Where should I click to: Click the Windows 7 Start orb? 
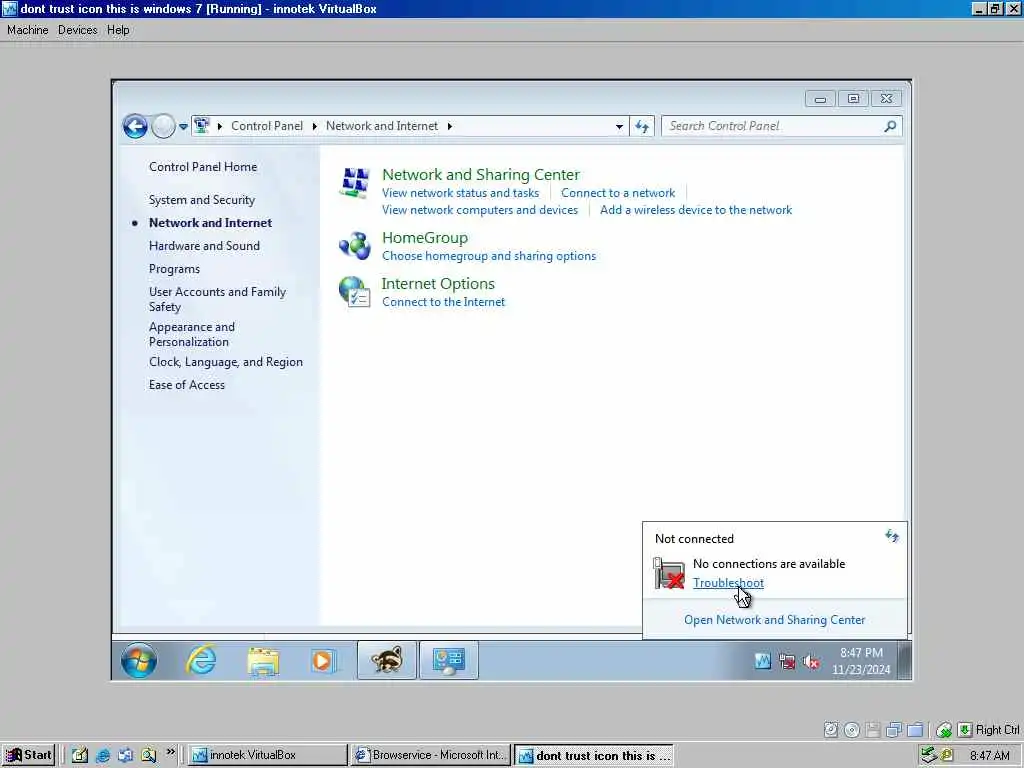click(x=138, y=660)
